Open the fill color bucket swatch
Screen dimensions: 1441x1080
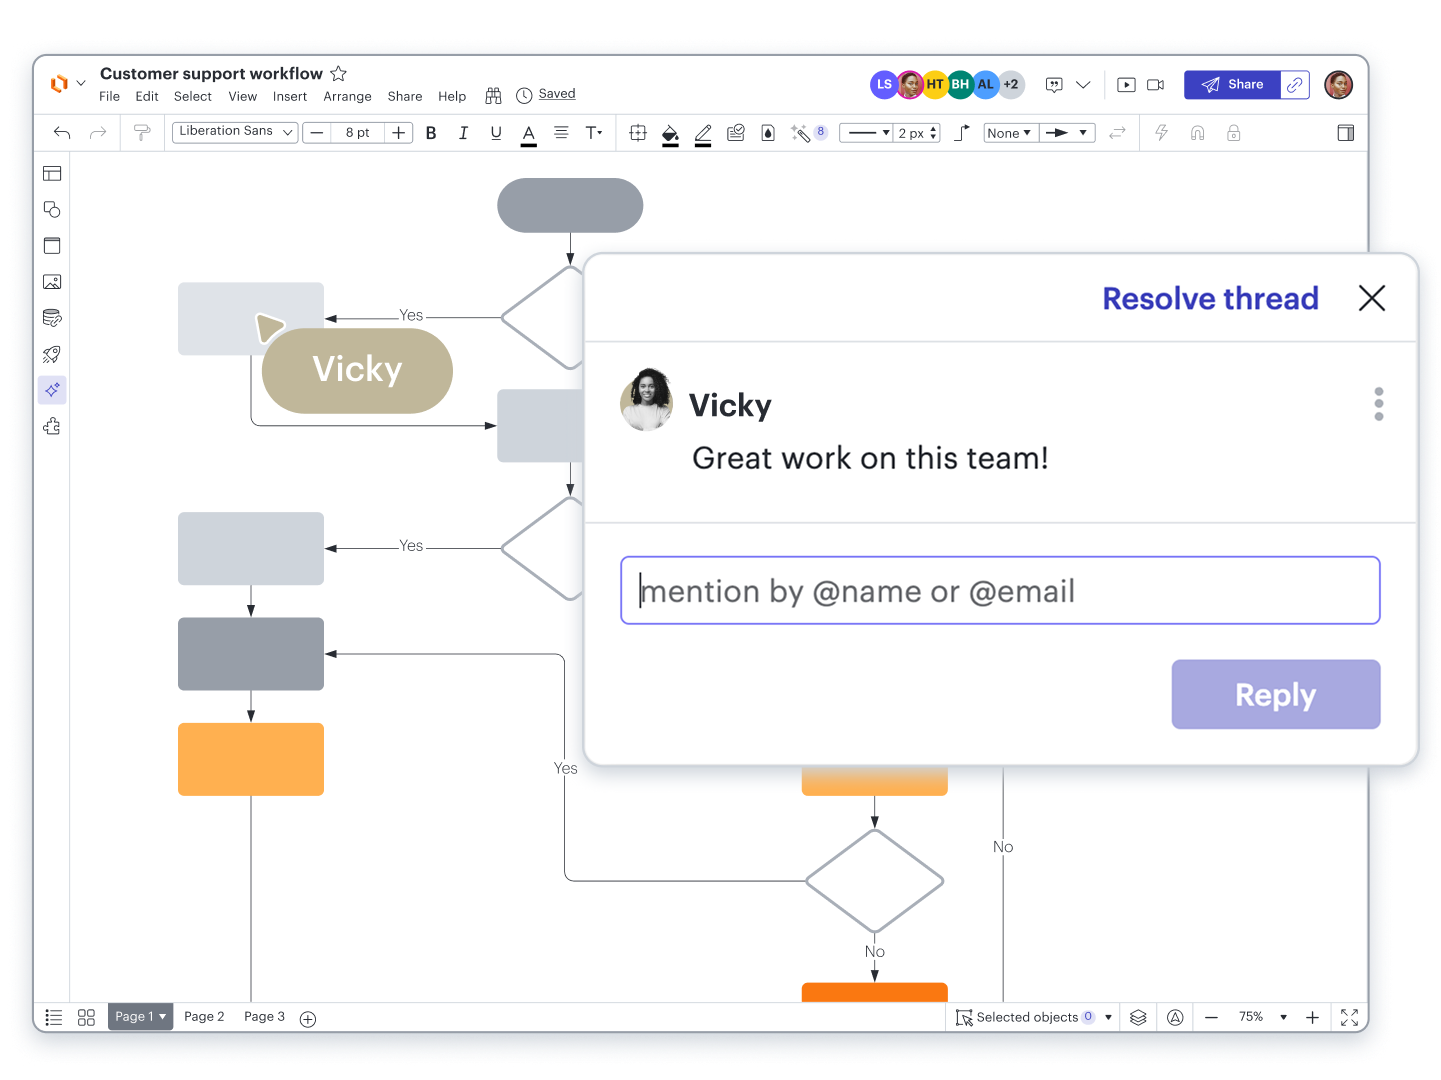coord(670,134)
